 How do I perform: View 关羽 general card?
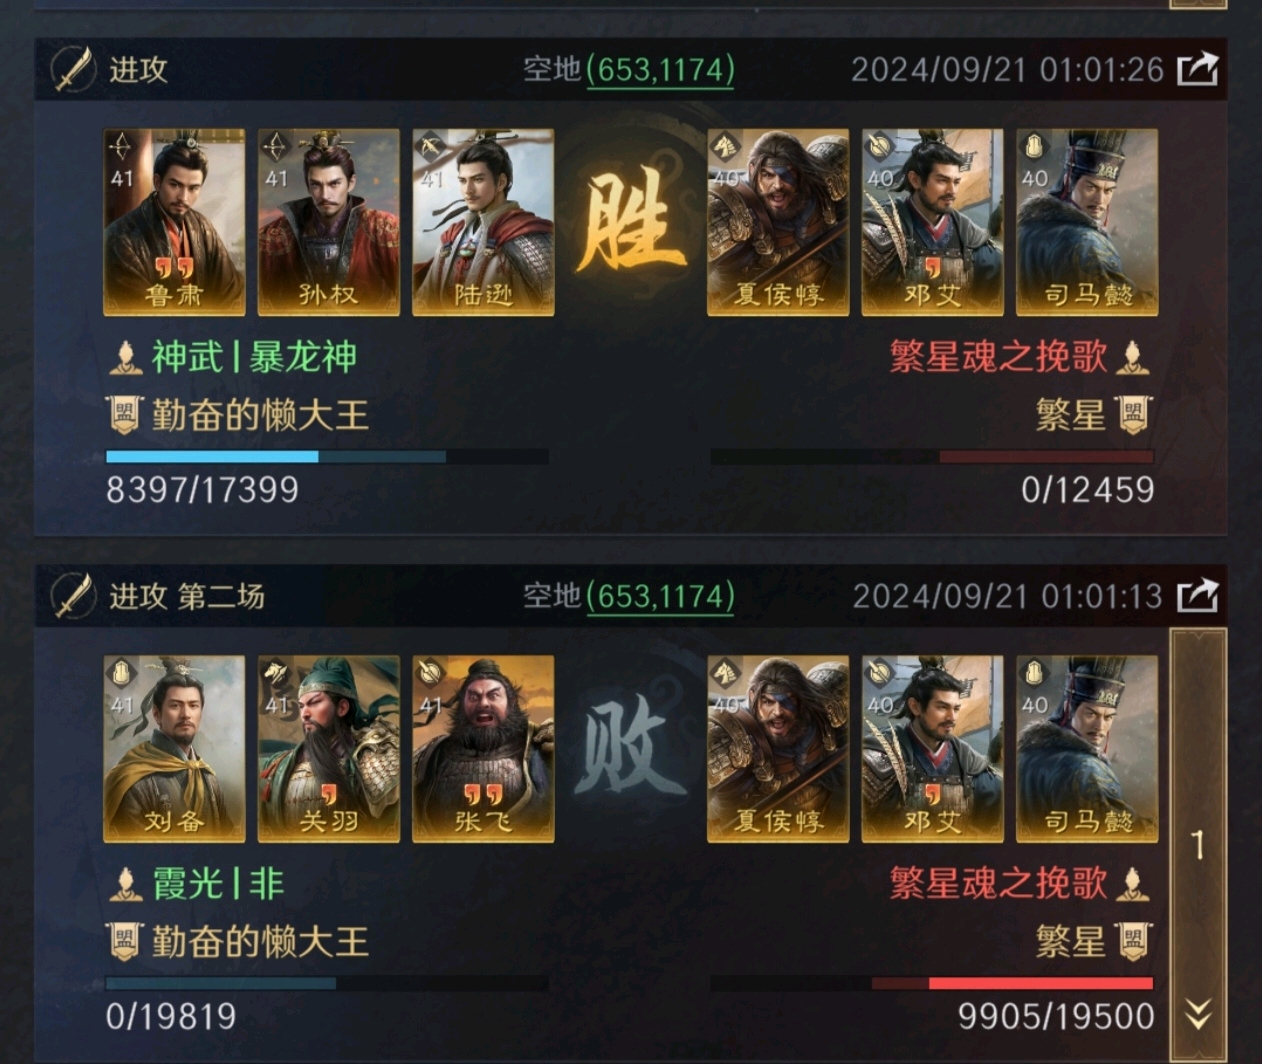(x=328, y=749)
